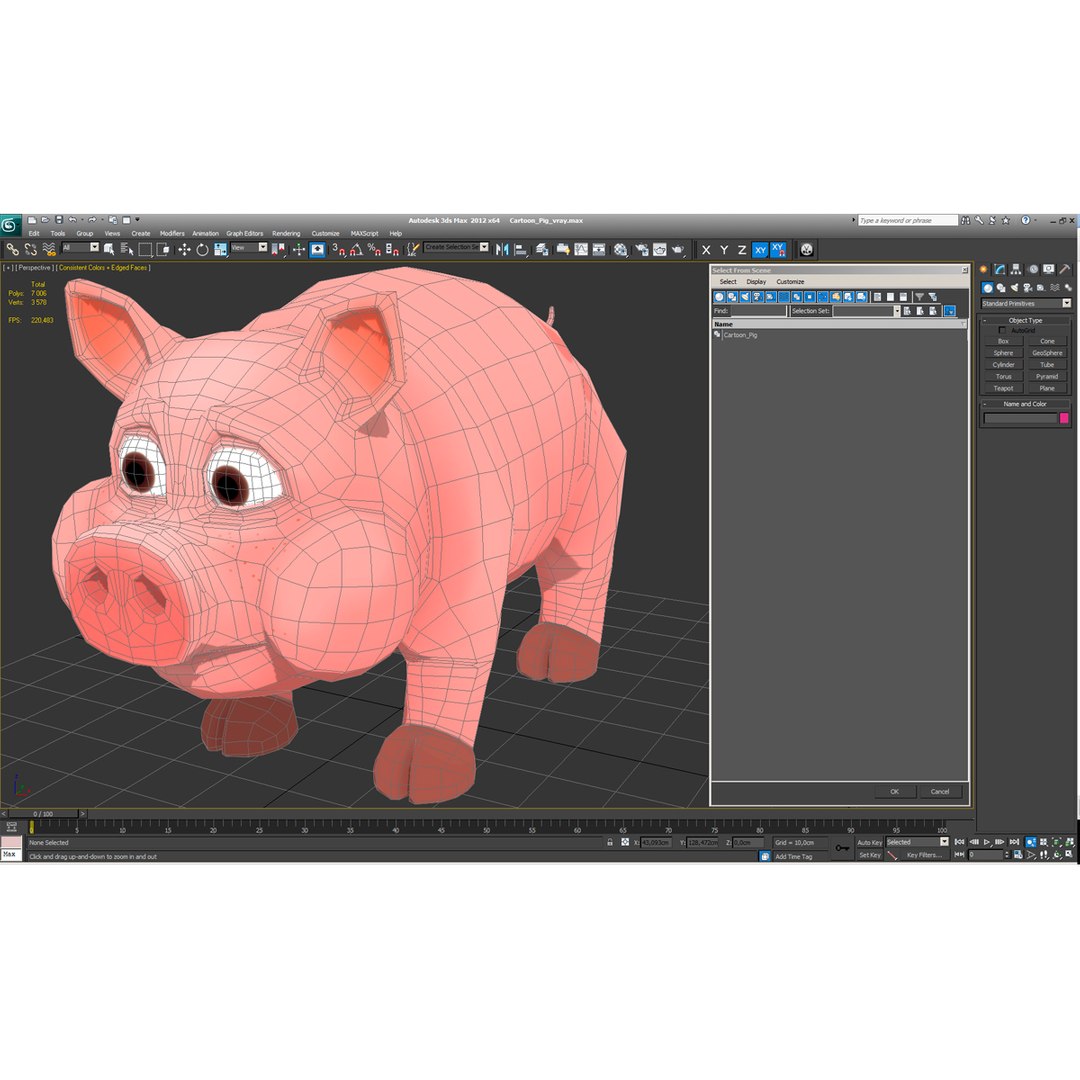Image resolution: width=1080 pixels, height=1080 pixels.
Task: Collapse the Object Type rollout
Action: (x=1025, y=320)
